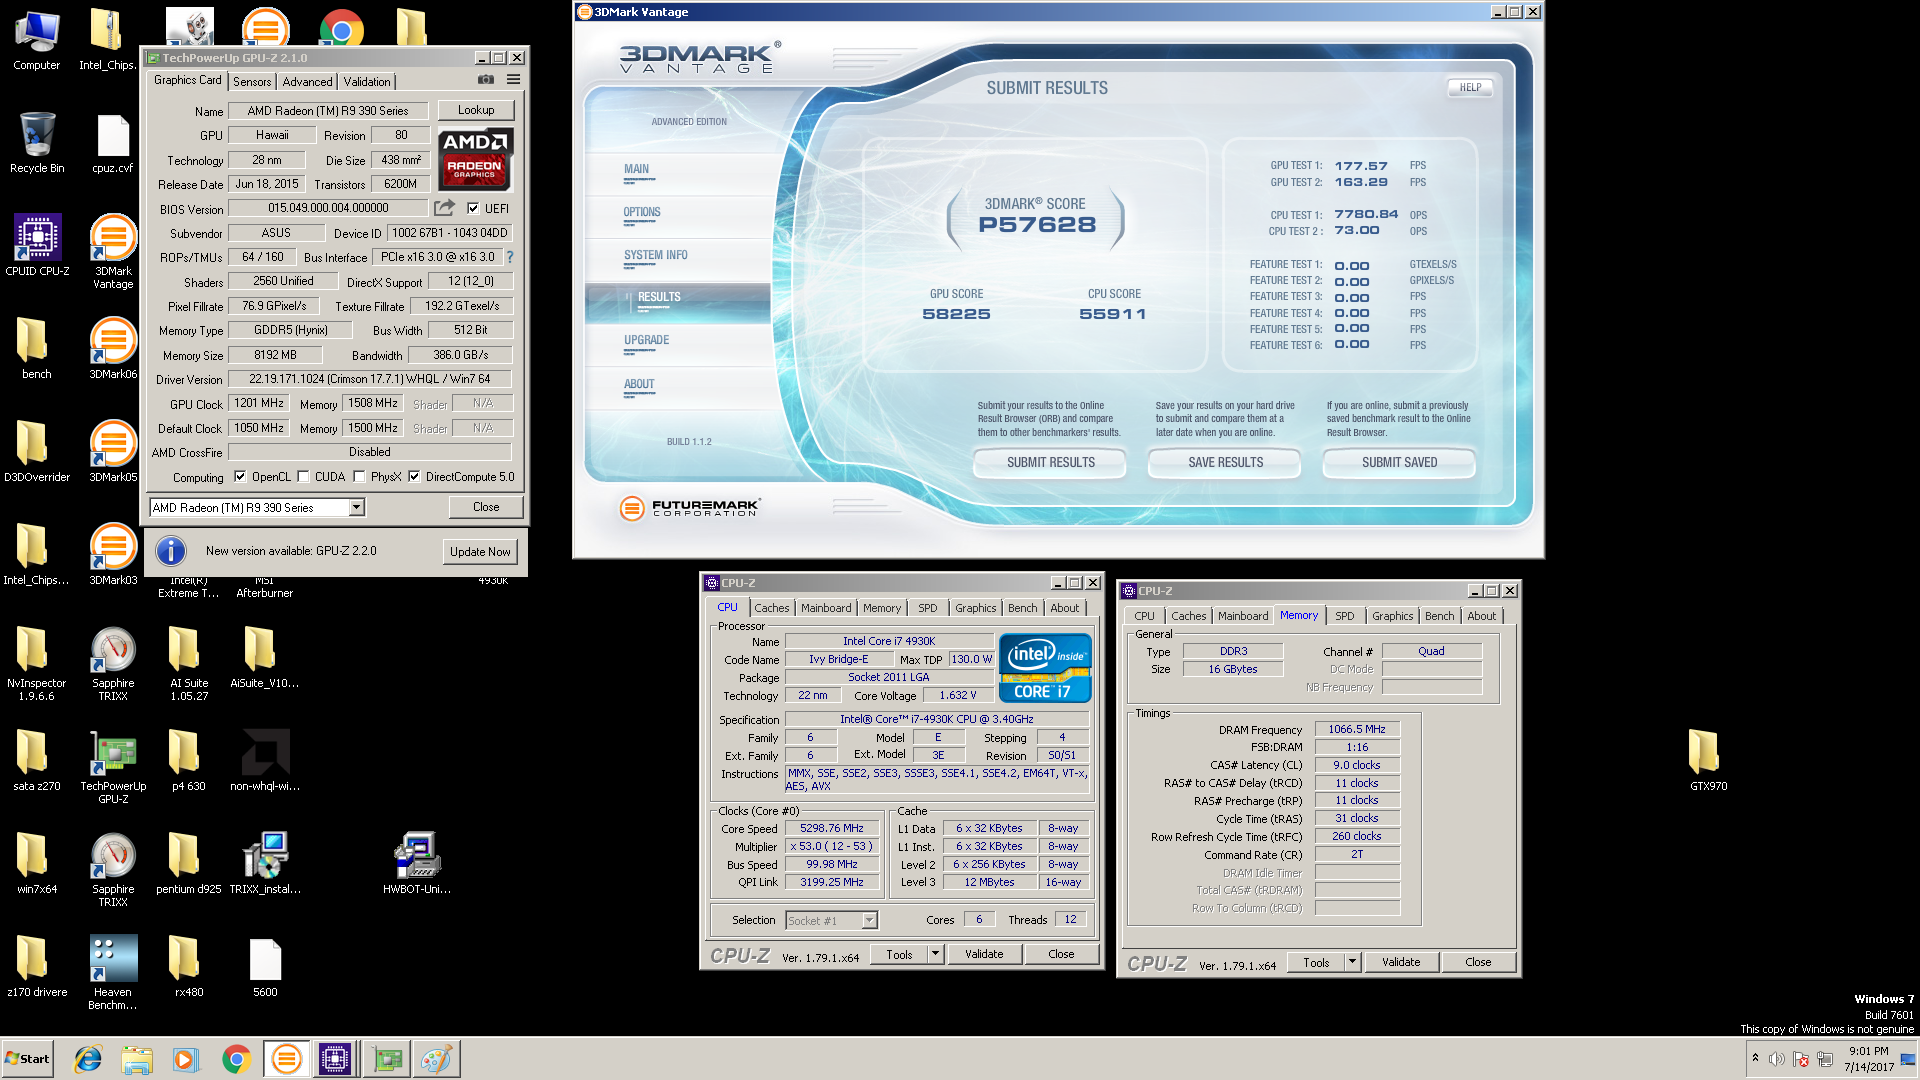Click the SUBMIT SAVED button

[x=1399, y=462]
